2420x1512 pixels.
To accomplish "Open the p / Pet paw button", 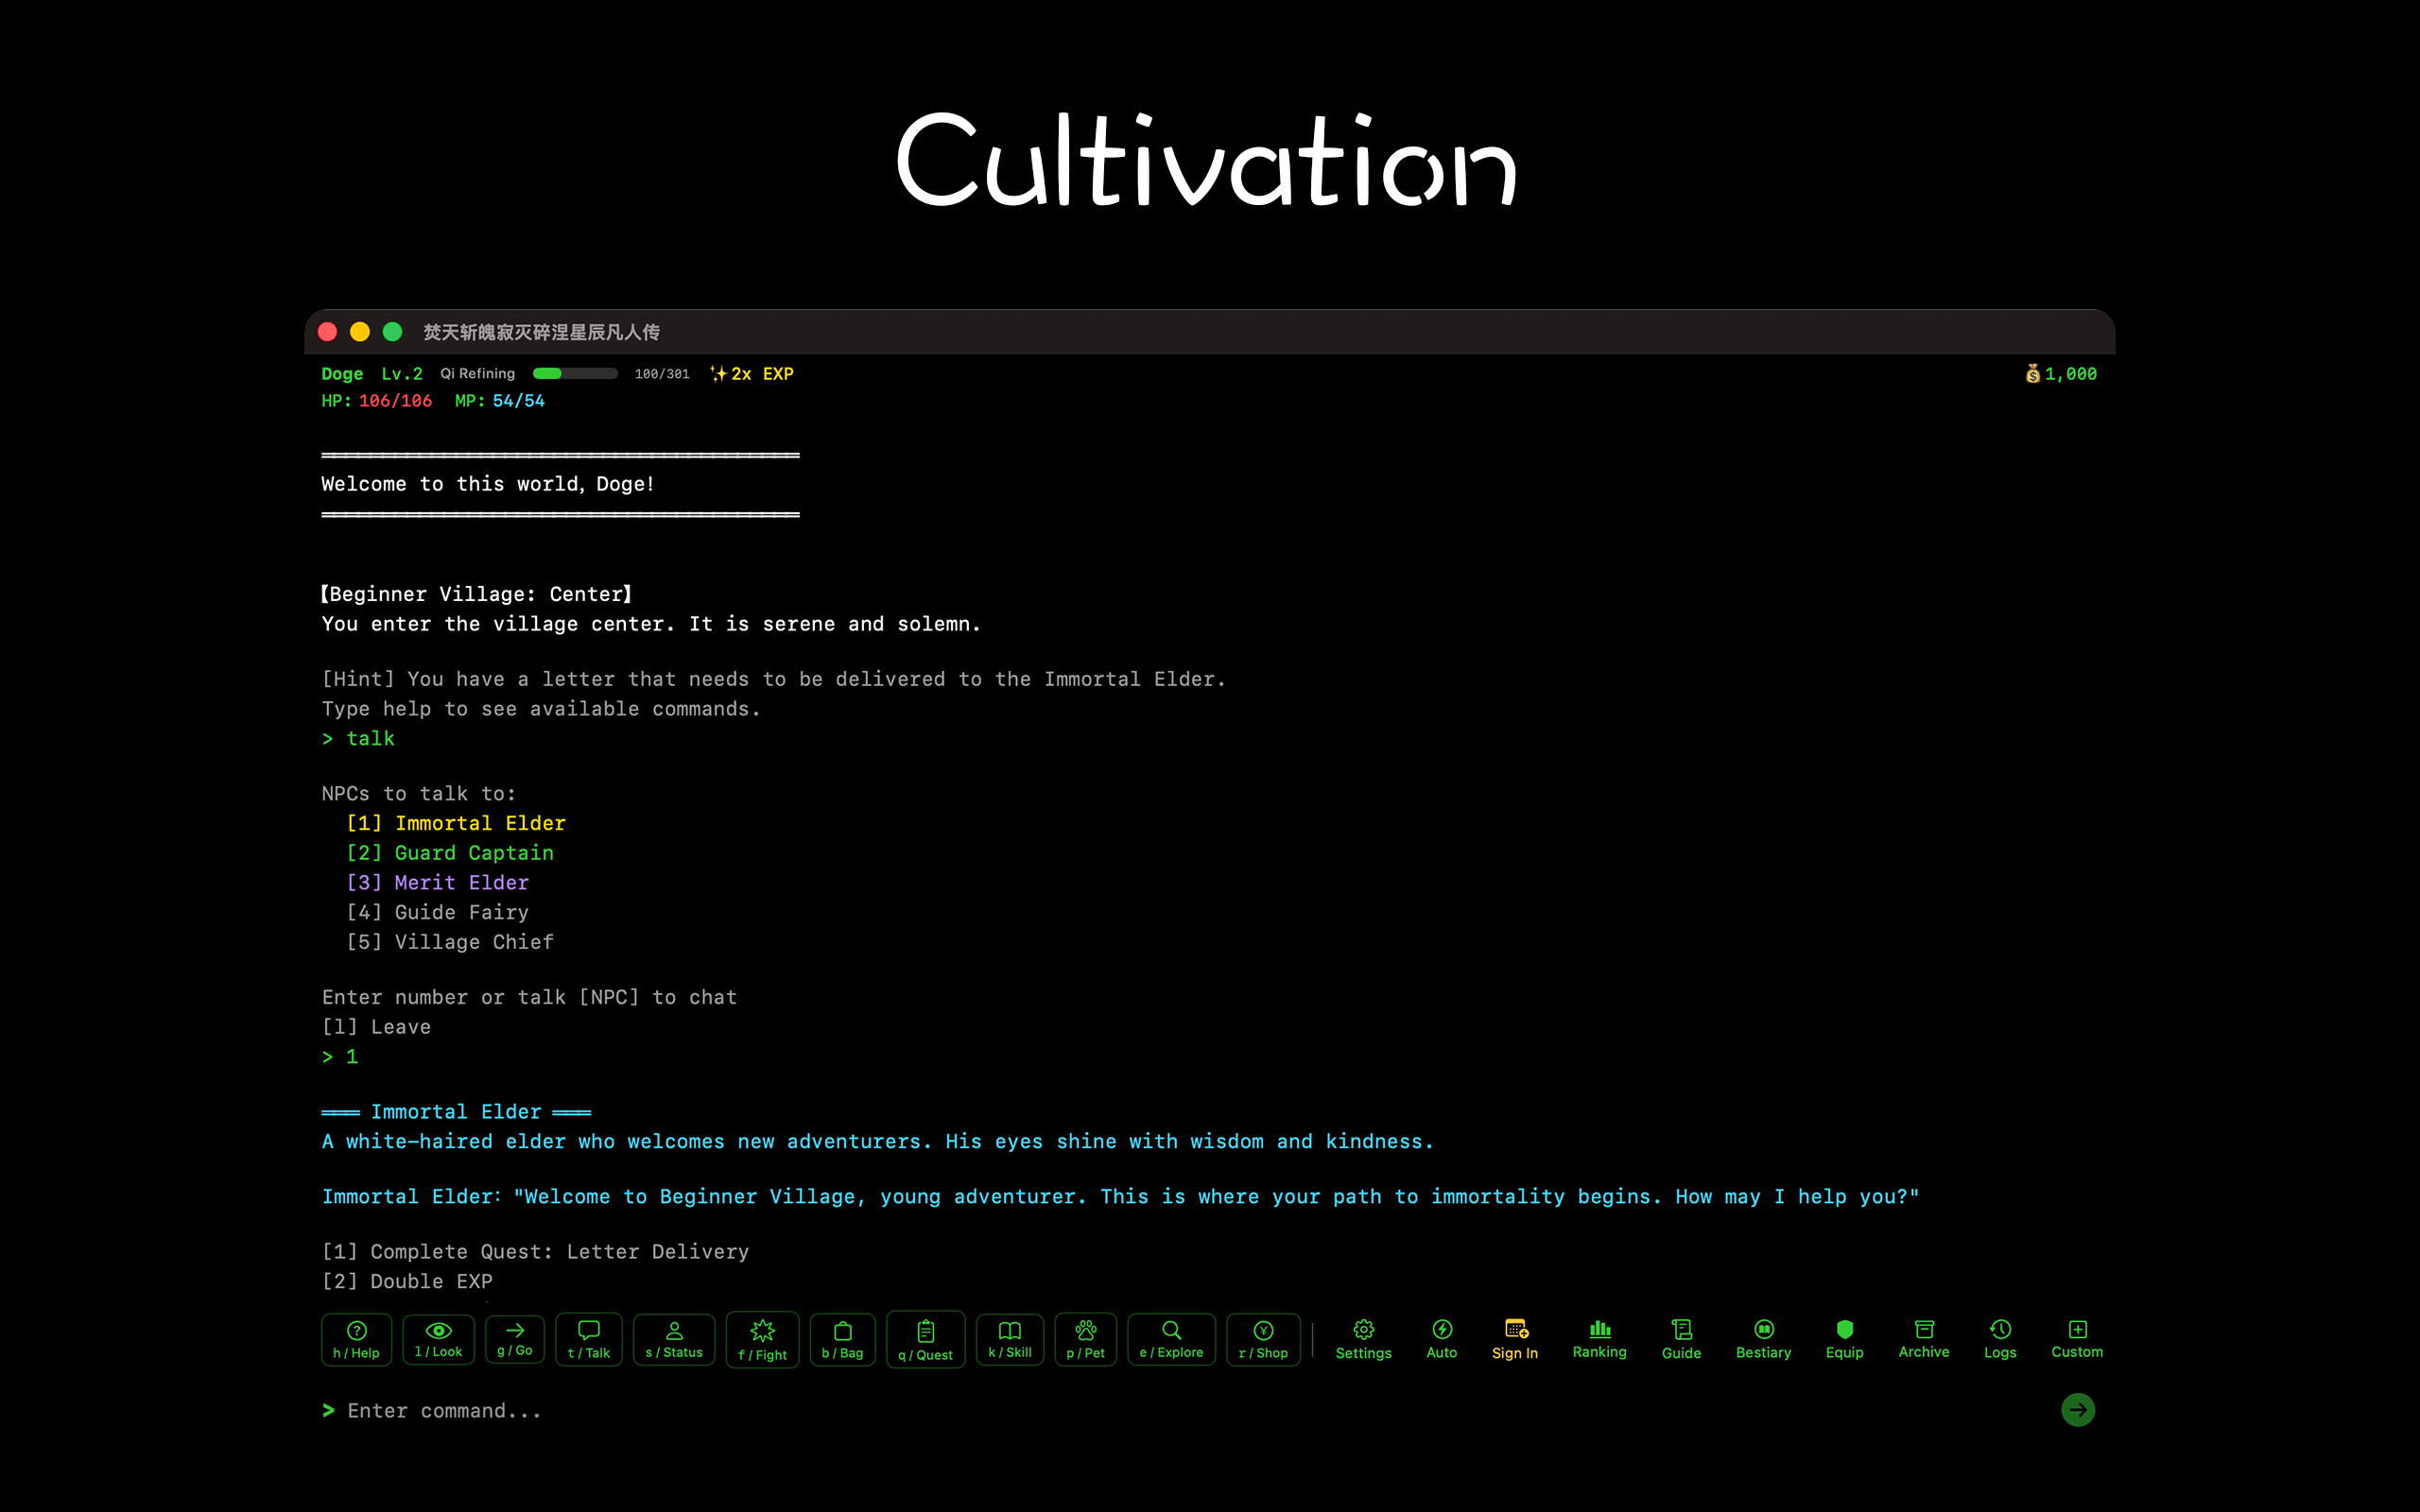I will tap(1086, 1339).
